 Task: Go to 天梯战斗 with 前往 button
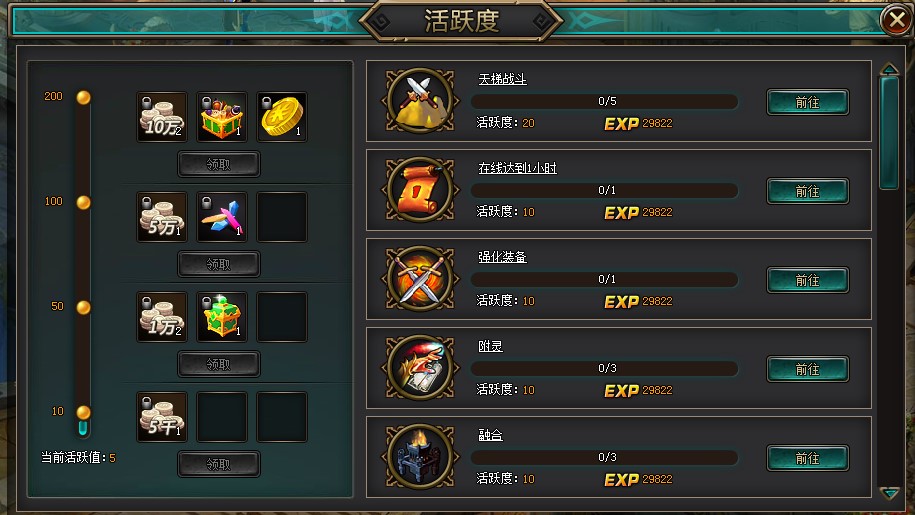pos(808,102)
